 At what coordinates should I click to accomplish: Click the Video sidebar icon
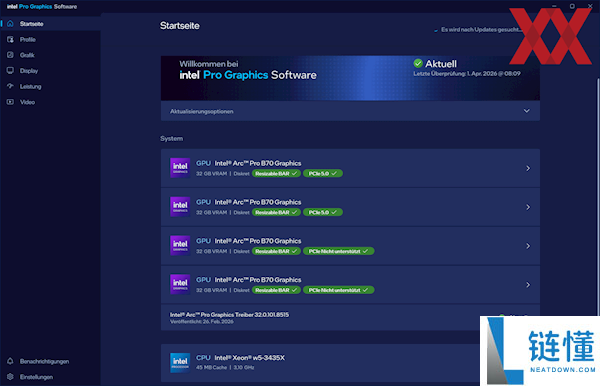(x=10, y=102)
